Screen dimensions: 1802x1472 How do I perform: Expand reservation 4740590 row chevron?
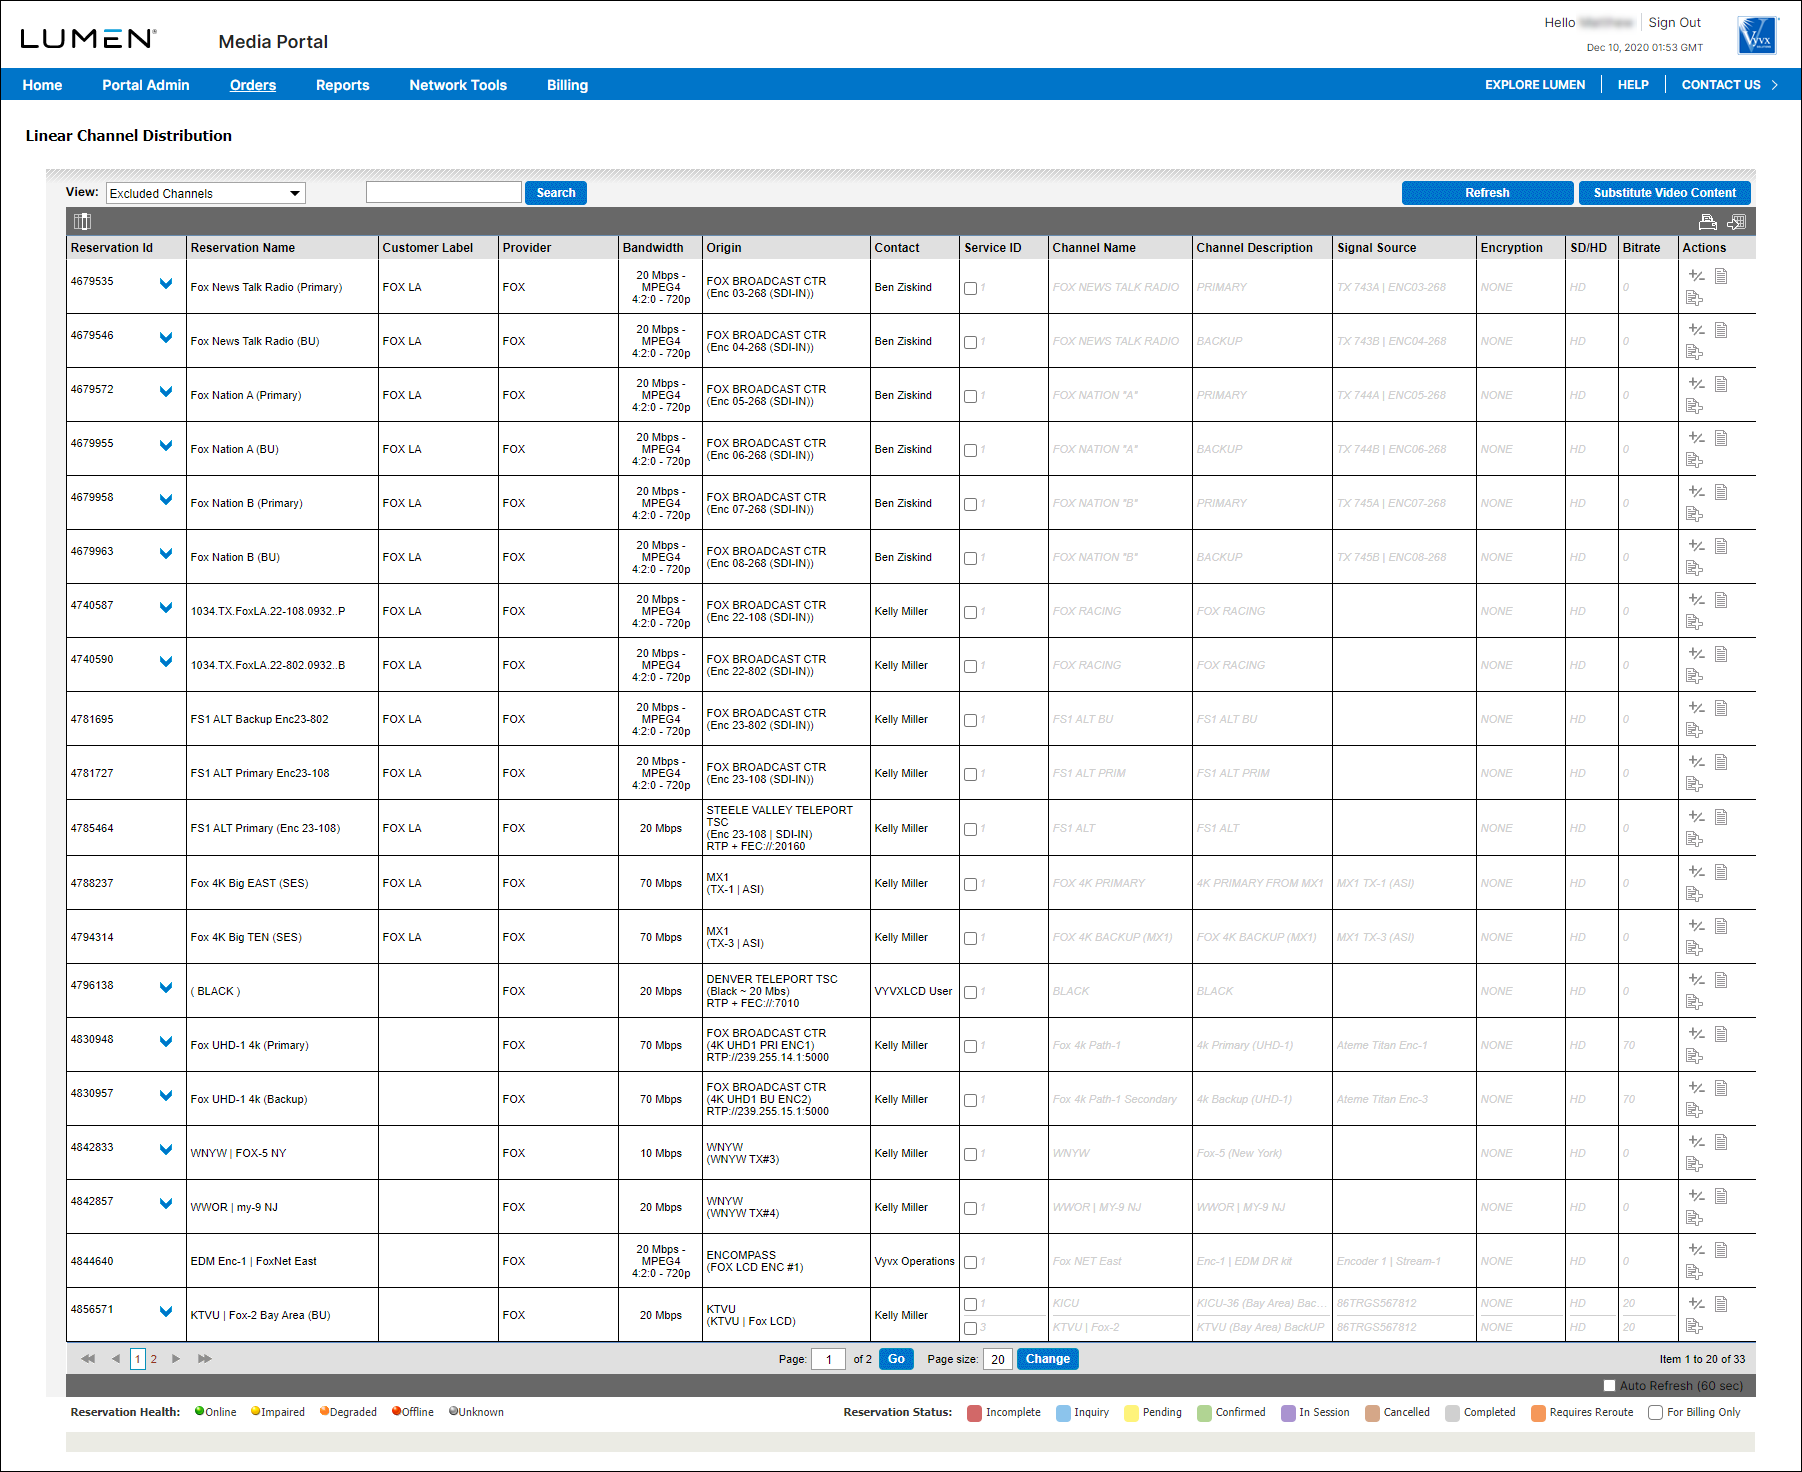[166, 662]
